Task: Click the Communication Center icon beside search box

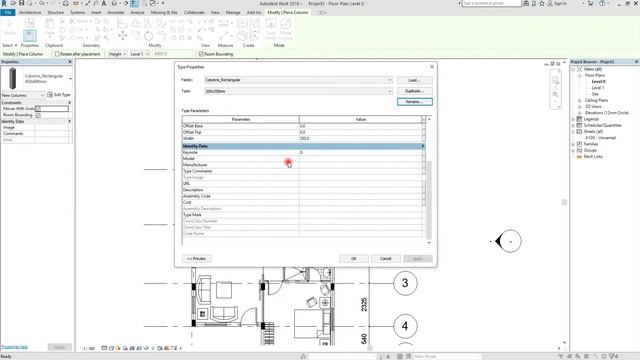Action: 534,3
